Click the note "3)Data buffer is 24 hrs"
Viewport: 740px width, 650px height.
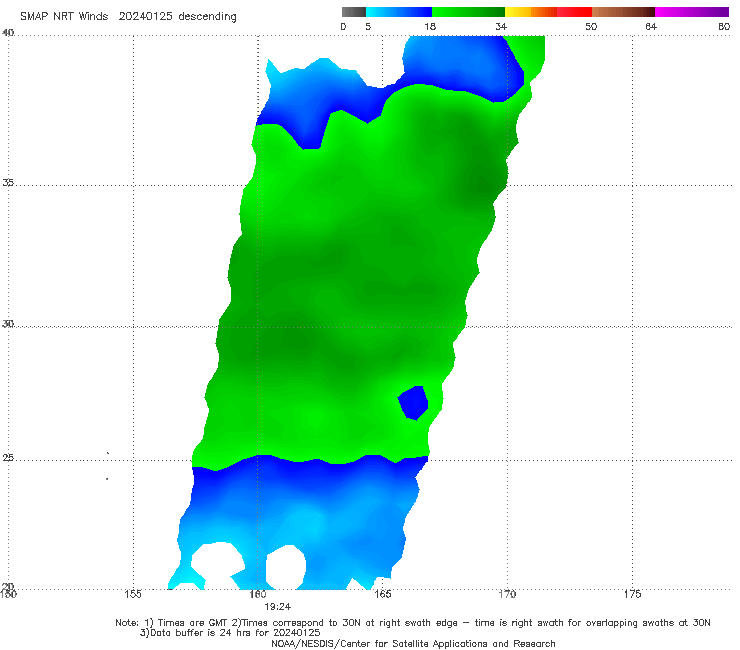[x=230, y=633]
